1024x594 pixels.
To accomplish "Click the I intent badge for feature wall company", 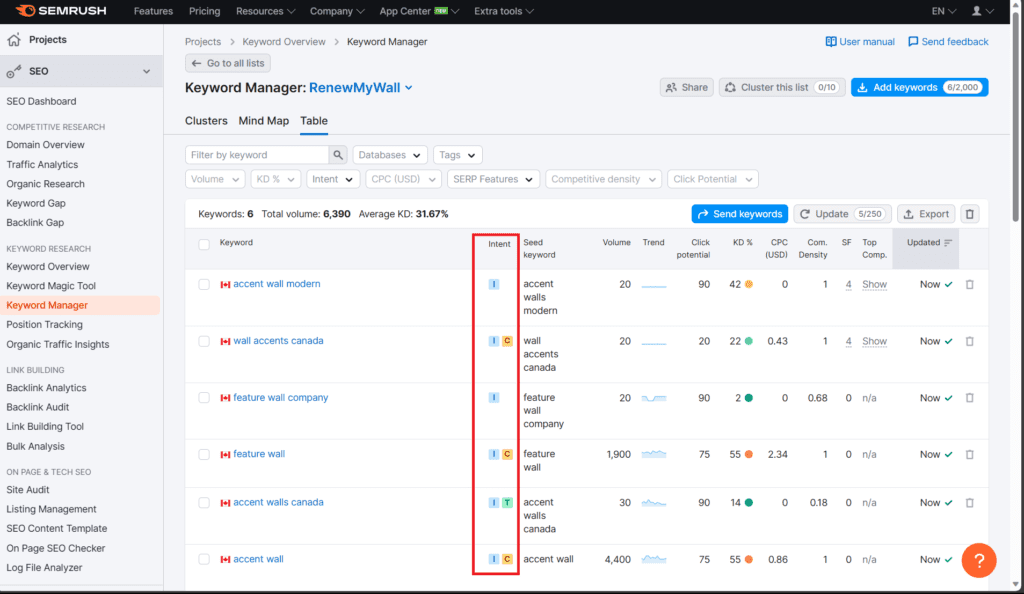I will click(494, 398).
